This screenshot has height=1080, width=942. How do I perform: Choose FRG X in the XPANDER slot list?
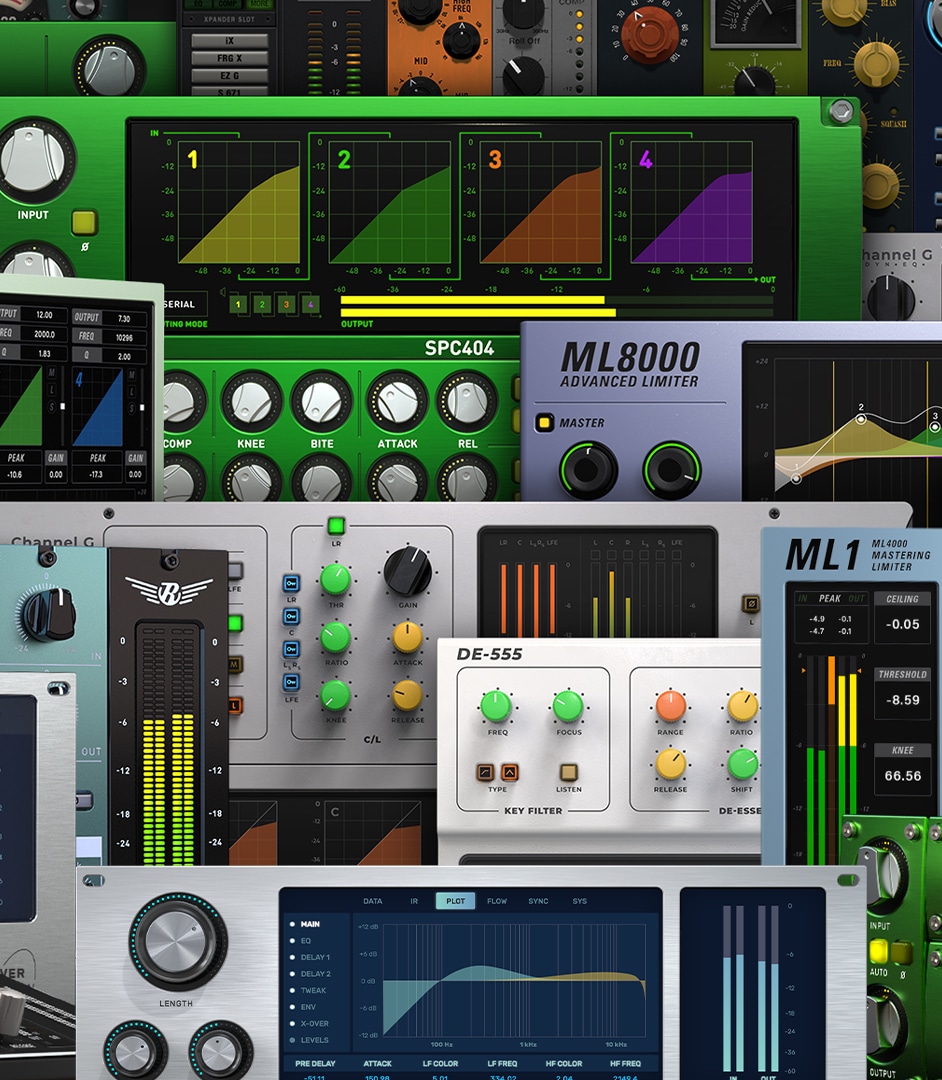[229, 58]
